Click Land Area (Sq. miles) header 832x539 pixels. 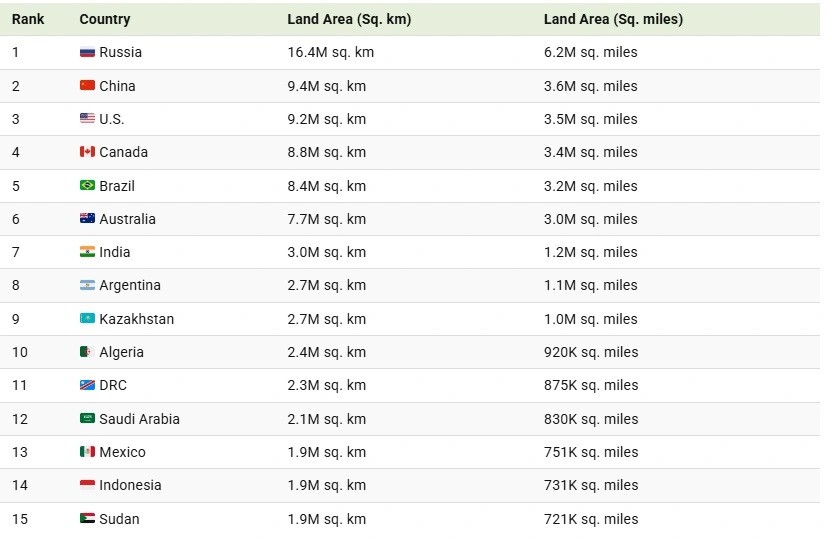tap(613, 19)
